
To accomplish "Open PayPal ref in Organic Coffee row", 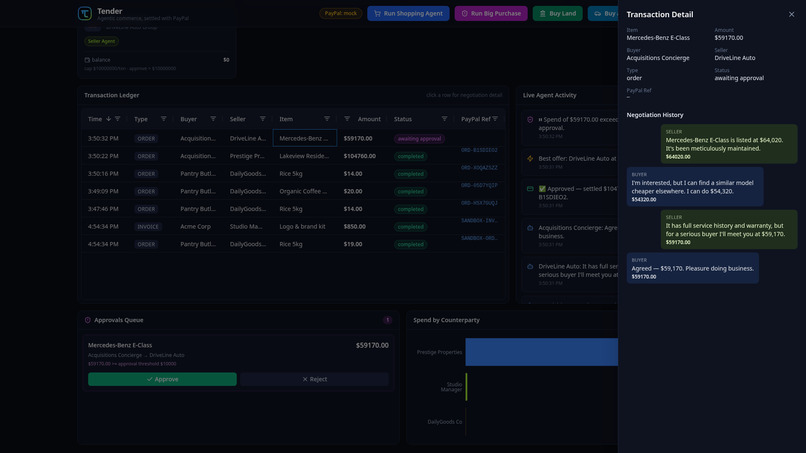I will coord(479,185).
